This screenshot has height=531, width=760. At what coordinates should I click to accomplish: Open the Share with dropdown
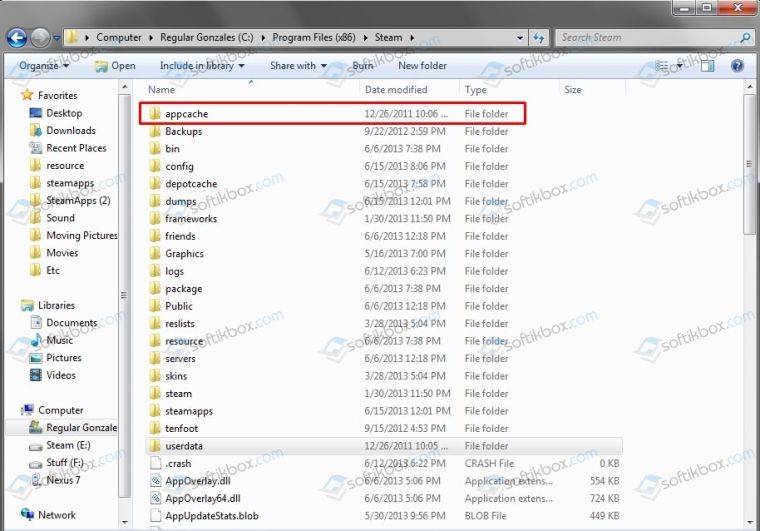[x=298, y=65]
